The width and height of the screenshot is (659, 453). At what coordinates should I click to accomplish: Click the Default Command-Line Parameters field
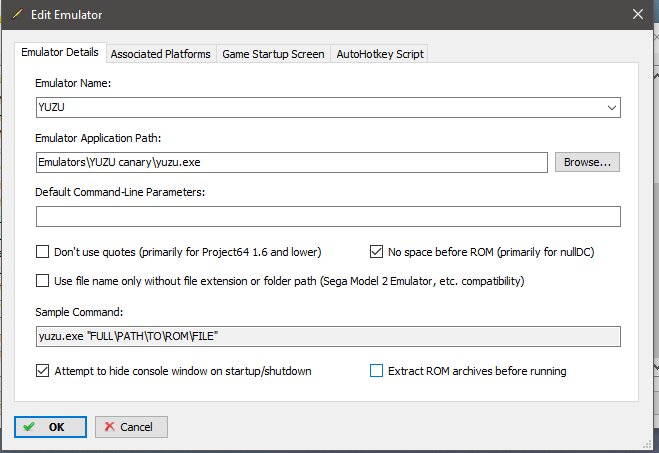pyautogui.click(x=328, y=216)
